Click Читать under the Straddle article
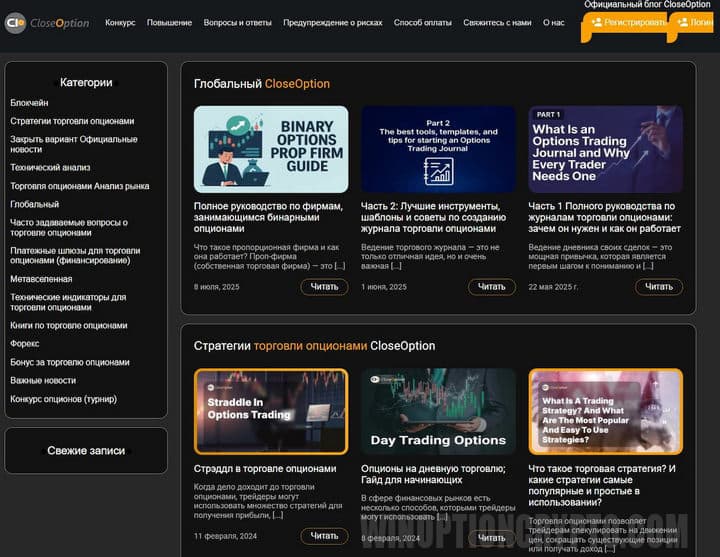Viewport: 720px width, 557px height. (324, 536)
